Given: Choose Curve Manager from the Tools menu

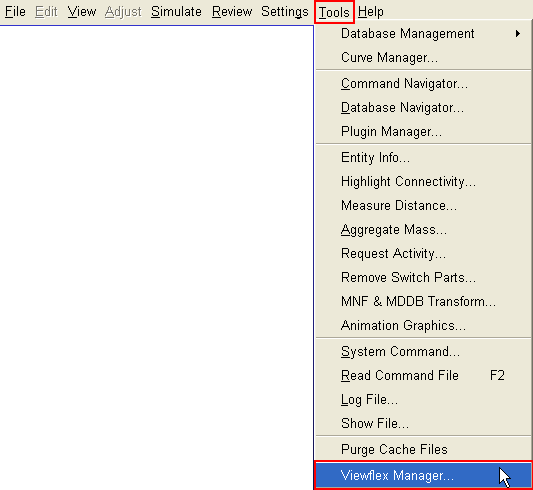Looking at the screenshot, I should pyautogui.click(x=423, y=57).
